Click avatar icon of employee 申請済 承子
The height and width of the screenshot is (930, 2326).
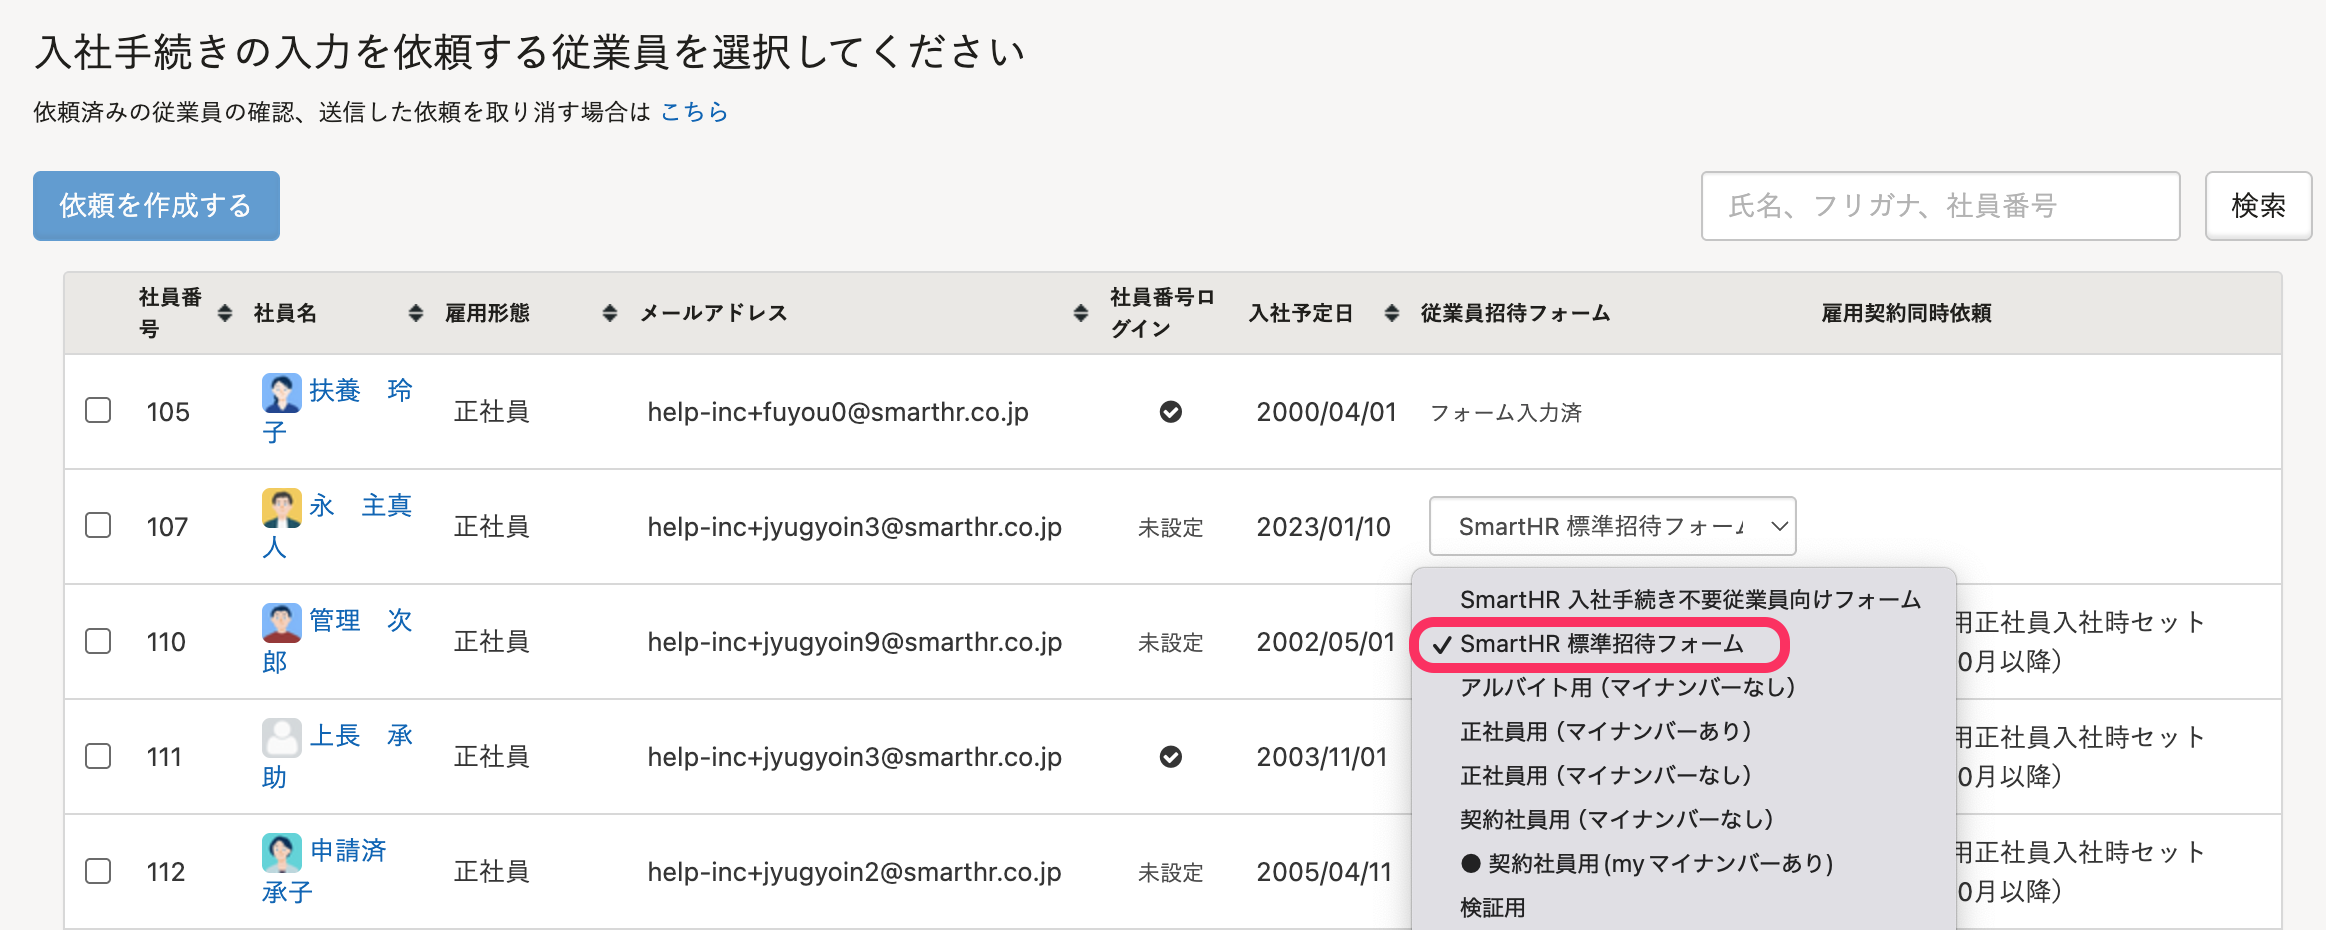(x=281, y=852)
